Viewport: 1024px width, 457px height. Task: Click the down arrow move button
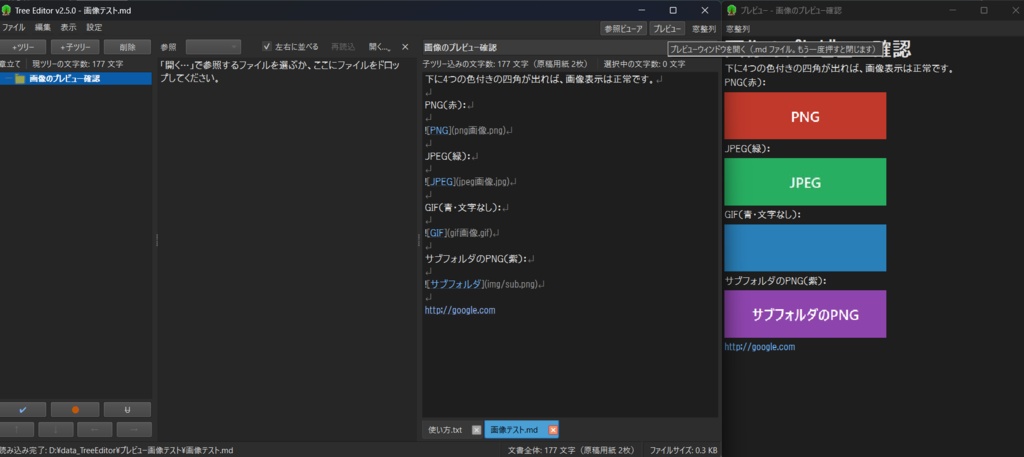[56, 430]
